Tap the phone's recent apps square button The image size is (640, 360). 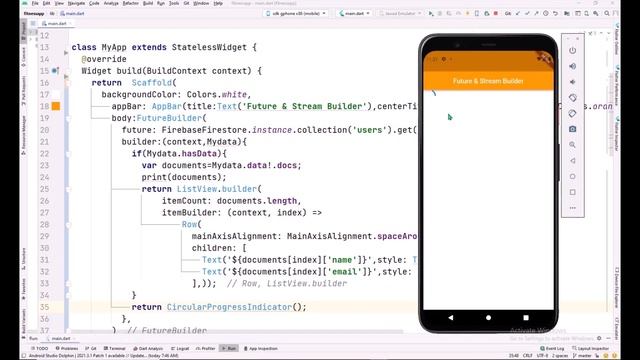pyautogui.click(x=526, y=318)
